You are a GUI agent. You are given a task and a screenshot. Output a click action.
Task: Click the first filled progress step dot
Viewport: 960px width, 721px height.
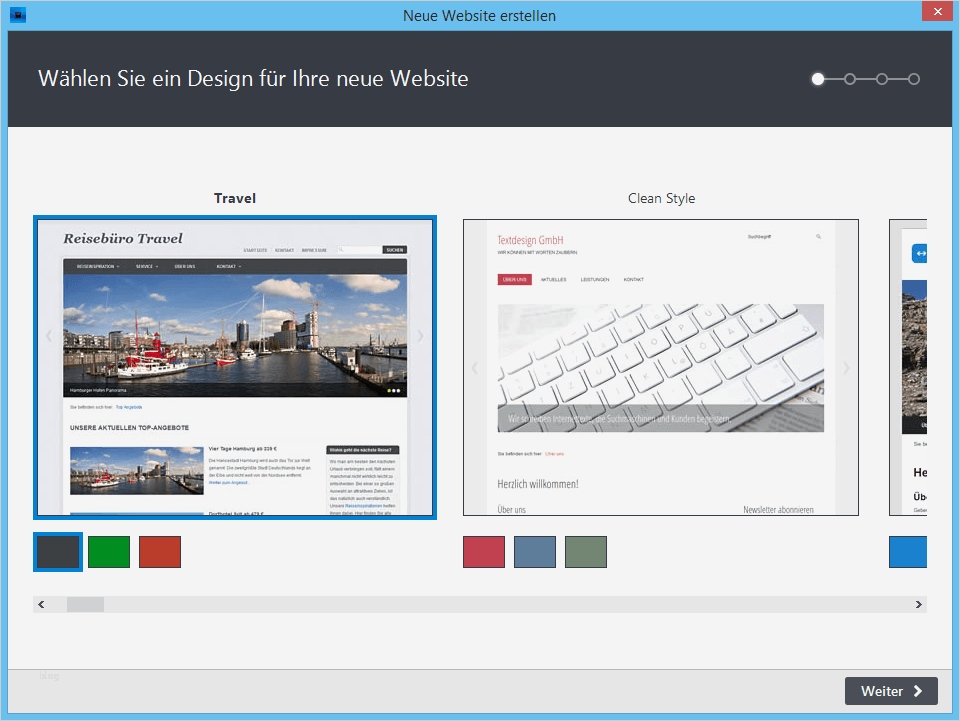click(818, 78)
